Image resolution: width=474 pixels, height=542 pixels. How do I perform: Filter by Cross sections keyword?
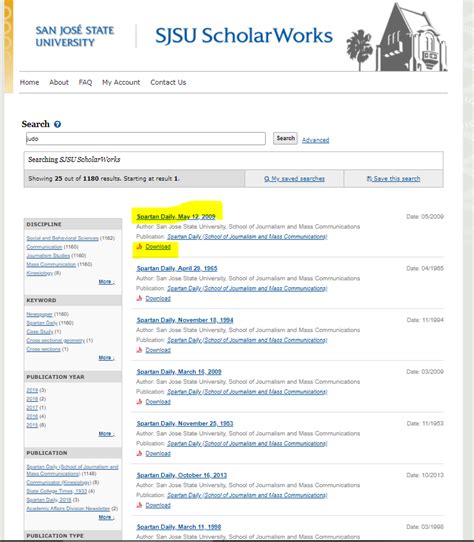pos(43,349)
